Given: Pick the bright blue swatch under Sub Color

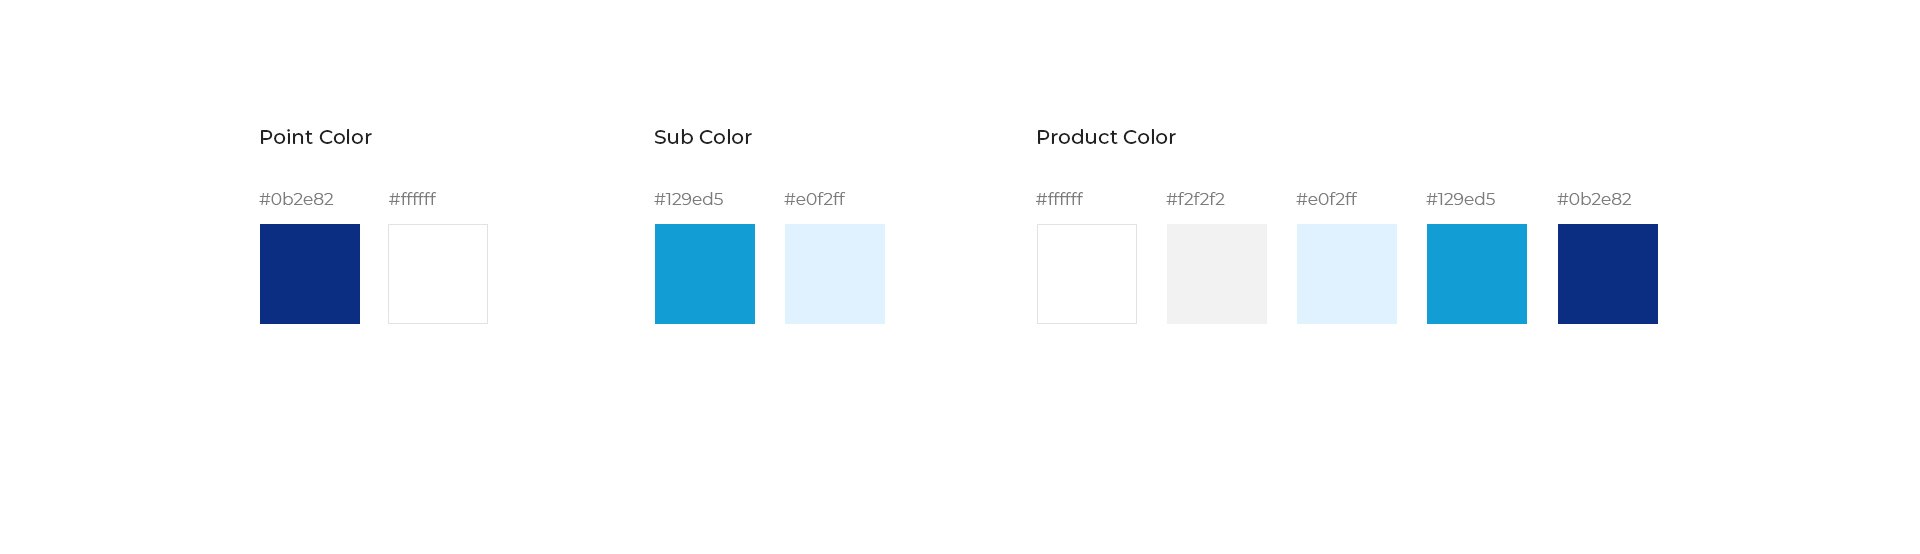Looking at the screenshot, I should point(705,274).
